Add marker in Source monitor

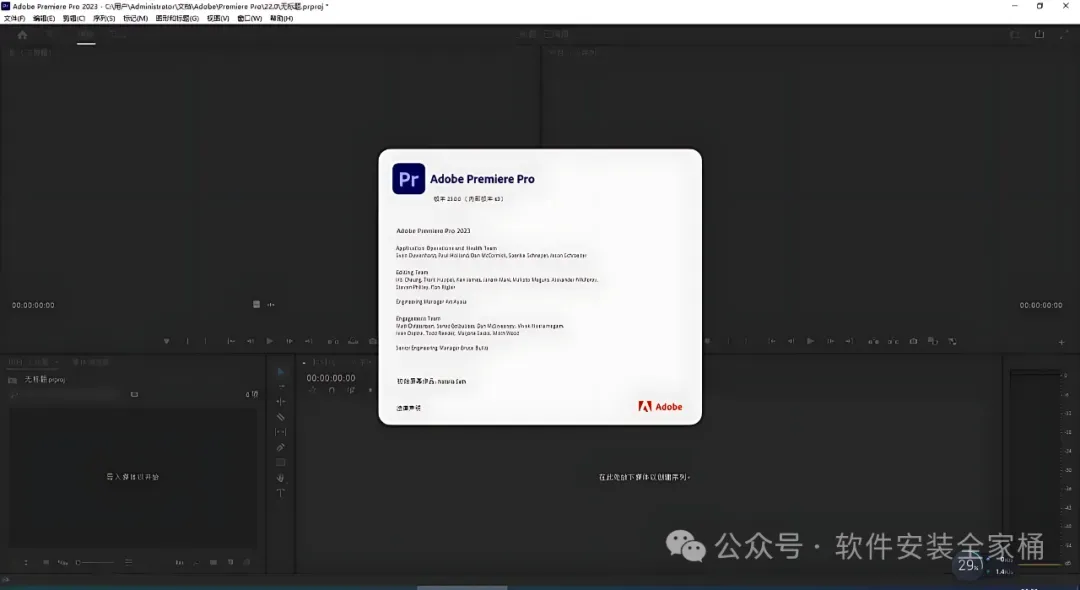pos(167,341)
